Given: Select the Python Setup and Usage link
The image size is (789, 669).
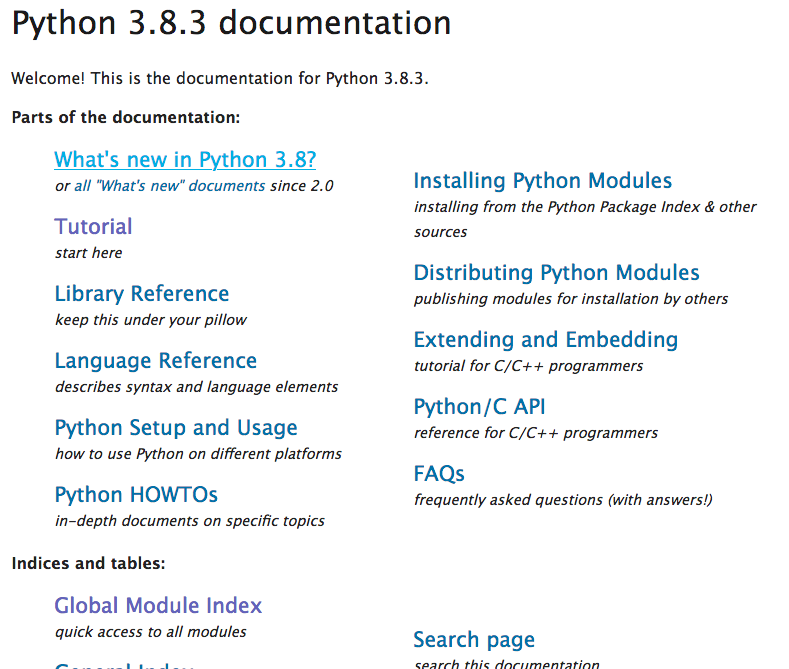Looking at the screenshot, I should [176, 428].
